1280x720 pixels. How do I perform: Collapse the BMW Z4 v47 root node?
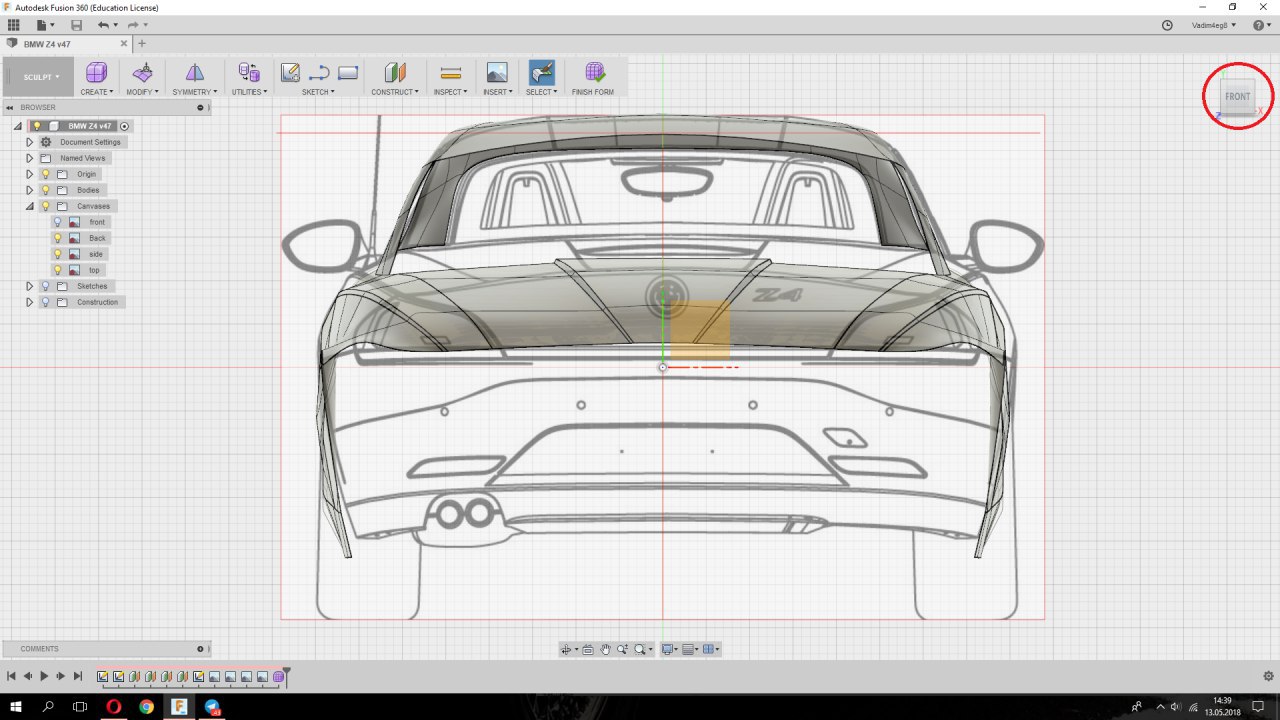18,126
